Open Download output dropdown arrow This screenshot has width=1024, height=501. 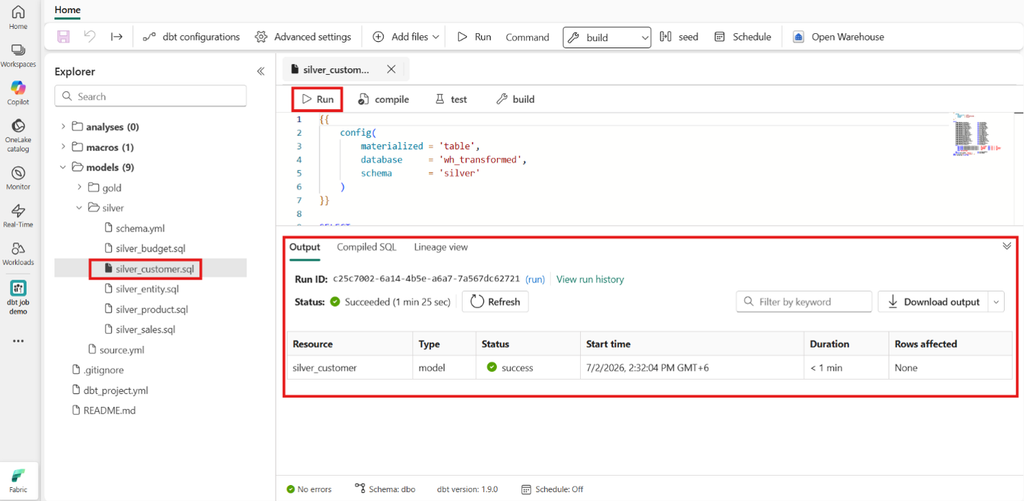click(x=996, y=302)
